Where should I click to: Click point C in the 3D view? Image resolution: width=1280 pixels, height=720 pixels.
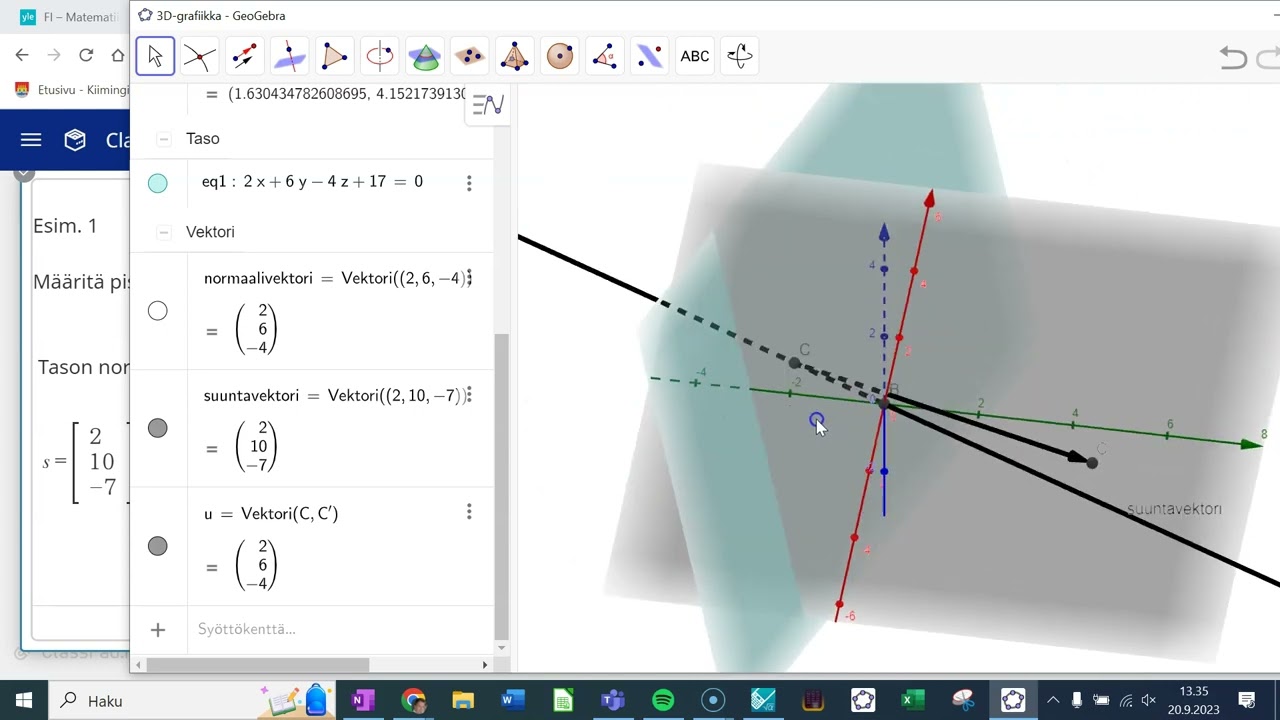(795, 363)
